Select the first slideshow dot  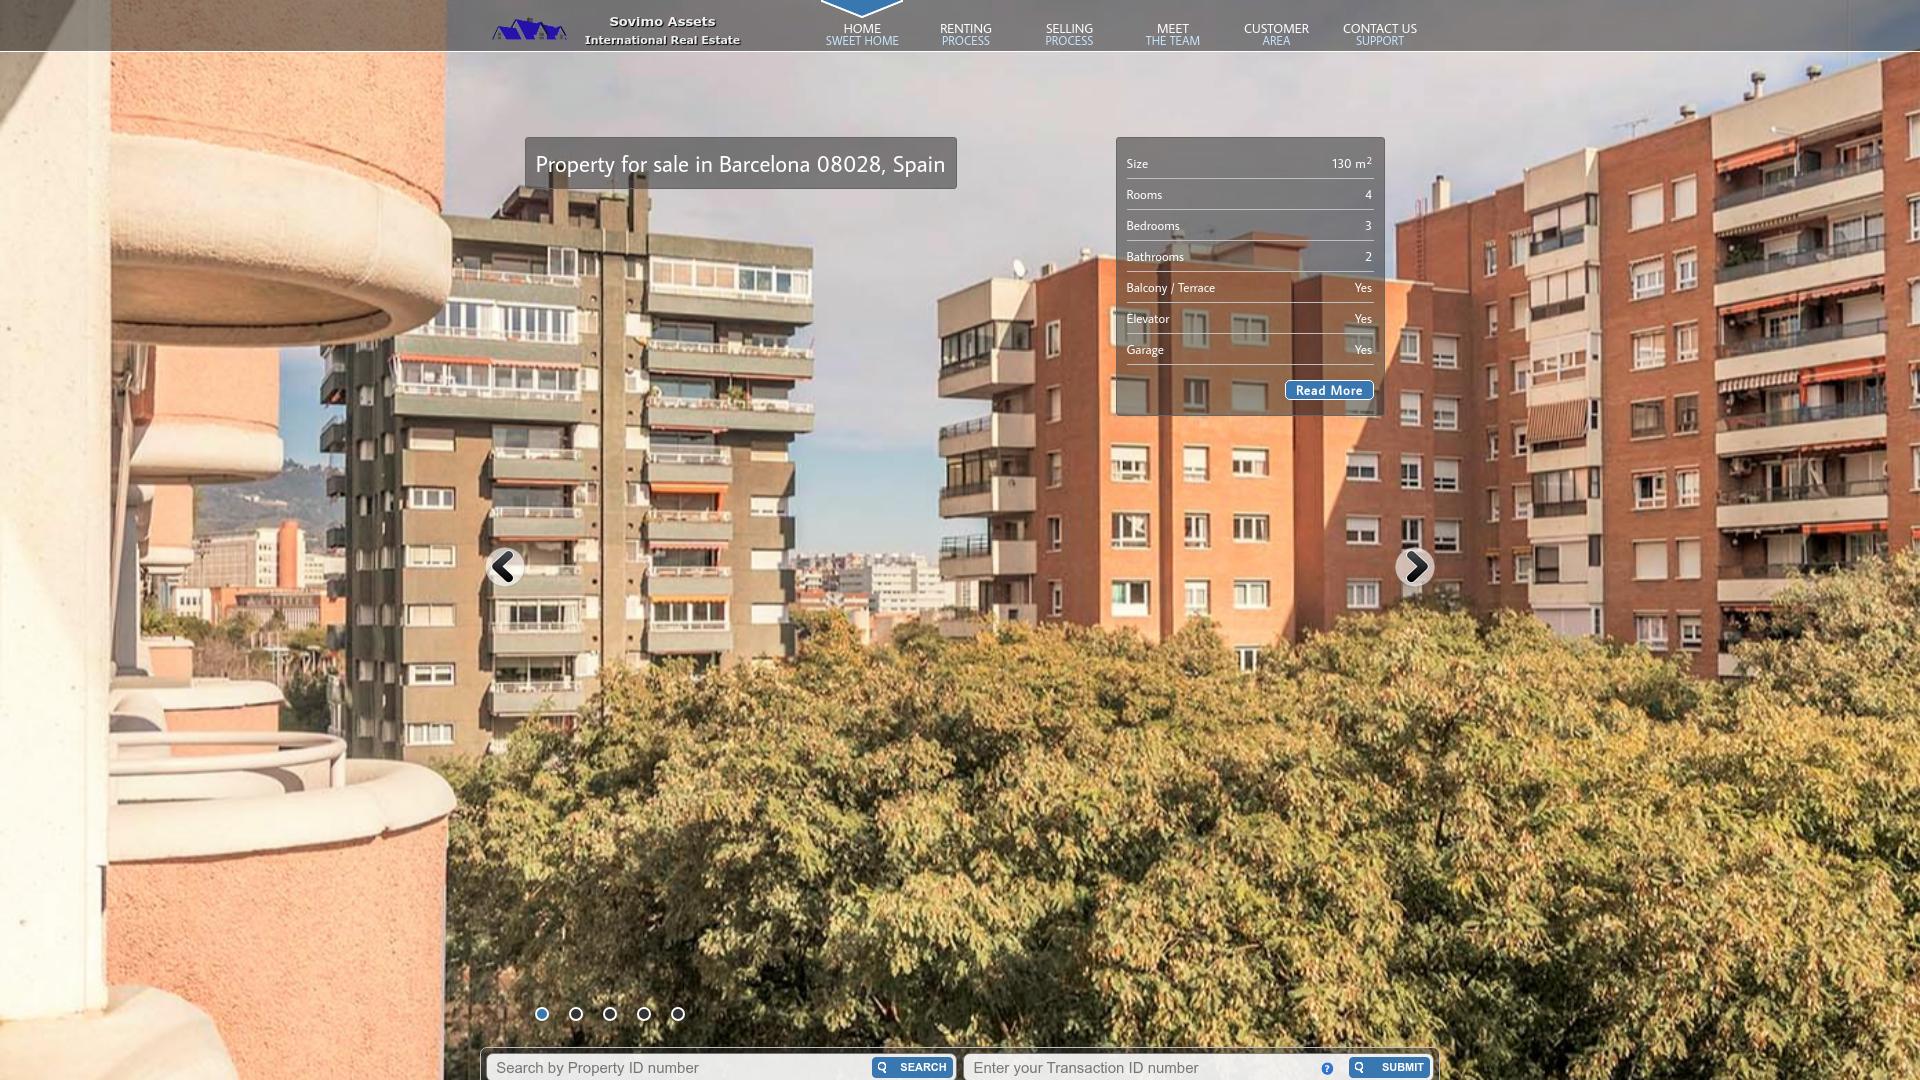coord(542,1014)
